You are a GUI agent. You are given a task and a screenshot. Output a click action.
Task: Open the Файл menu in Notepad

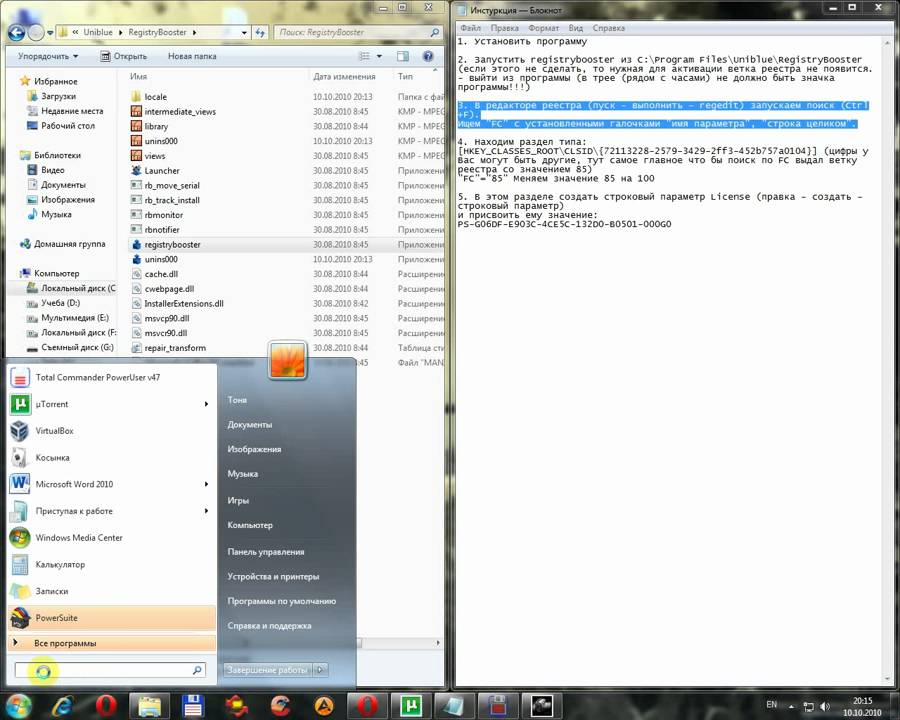click(470, 28)
